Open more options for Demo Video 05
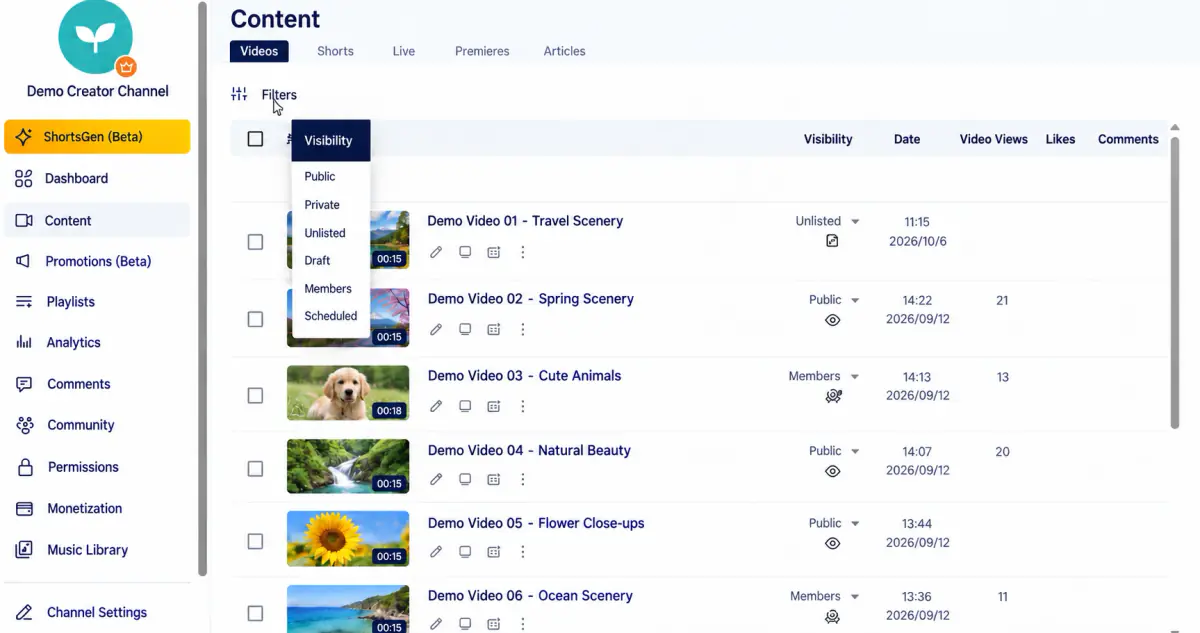Viewport: 1200px width, 633px height. click(x=522, y=551)
